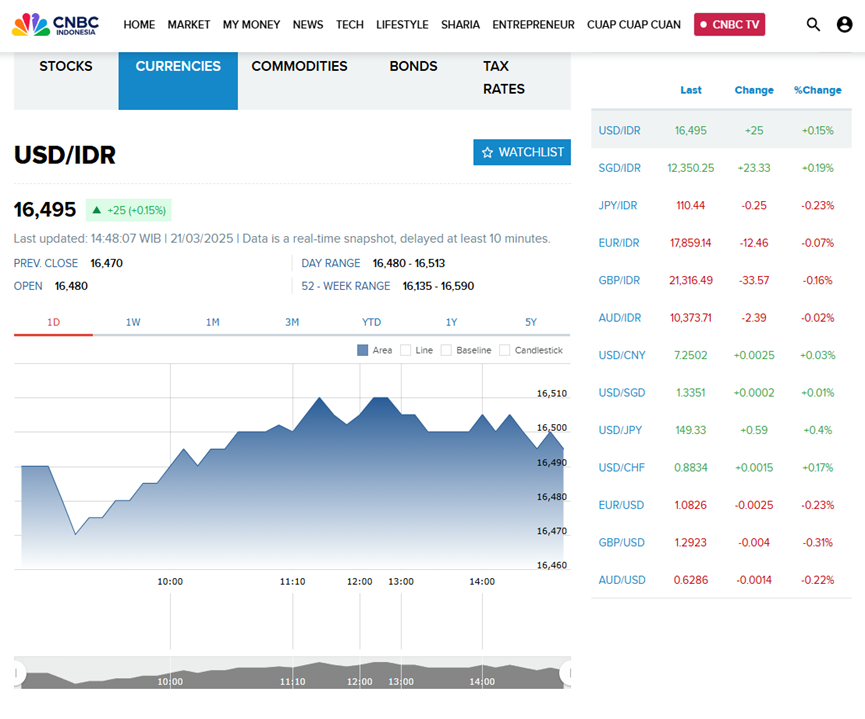The width and height of the screenshot is (865, 719).
Task: Open the user account profile icon
Action: 844,25
